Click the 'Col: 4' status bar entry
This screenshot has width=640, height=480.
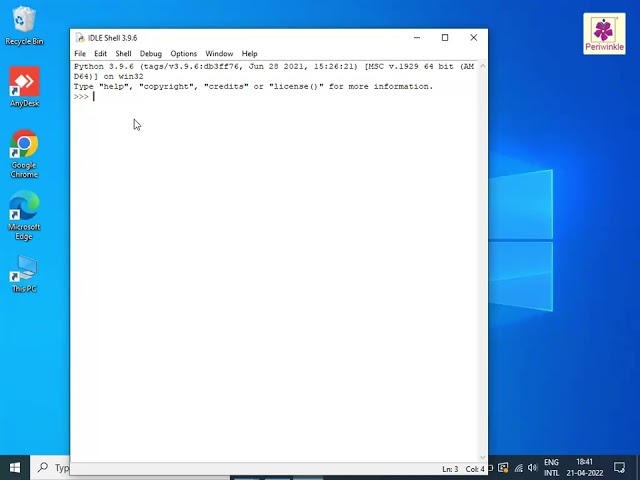(475, 469)
